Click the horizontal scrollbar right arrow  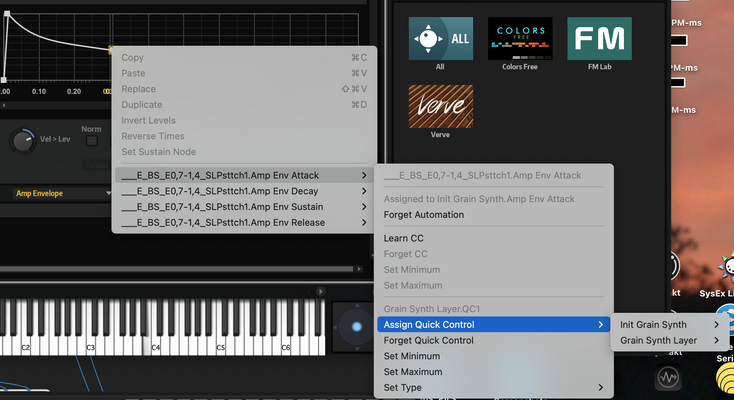point(359,269)
